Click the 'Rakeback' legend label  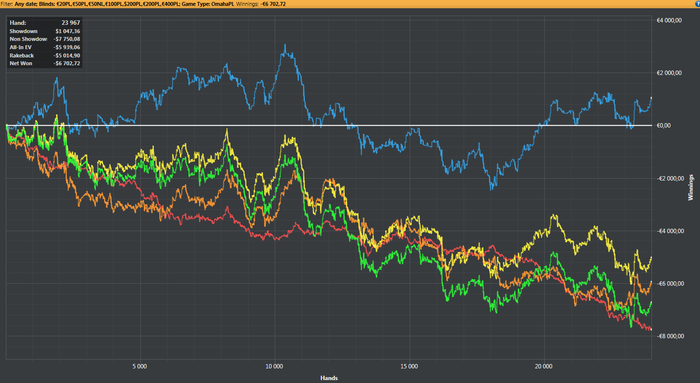click(21, 55)
